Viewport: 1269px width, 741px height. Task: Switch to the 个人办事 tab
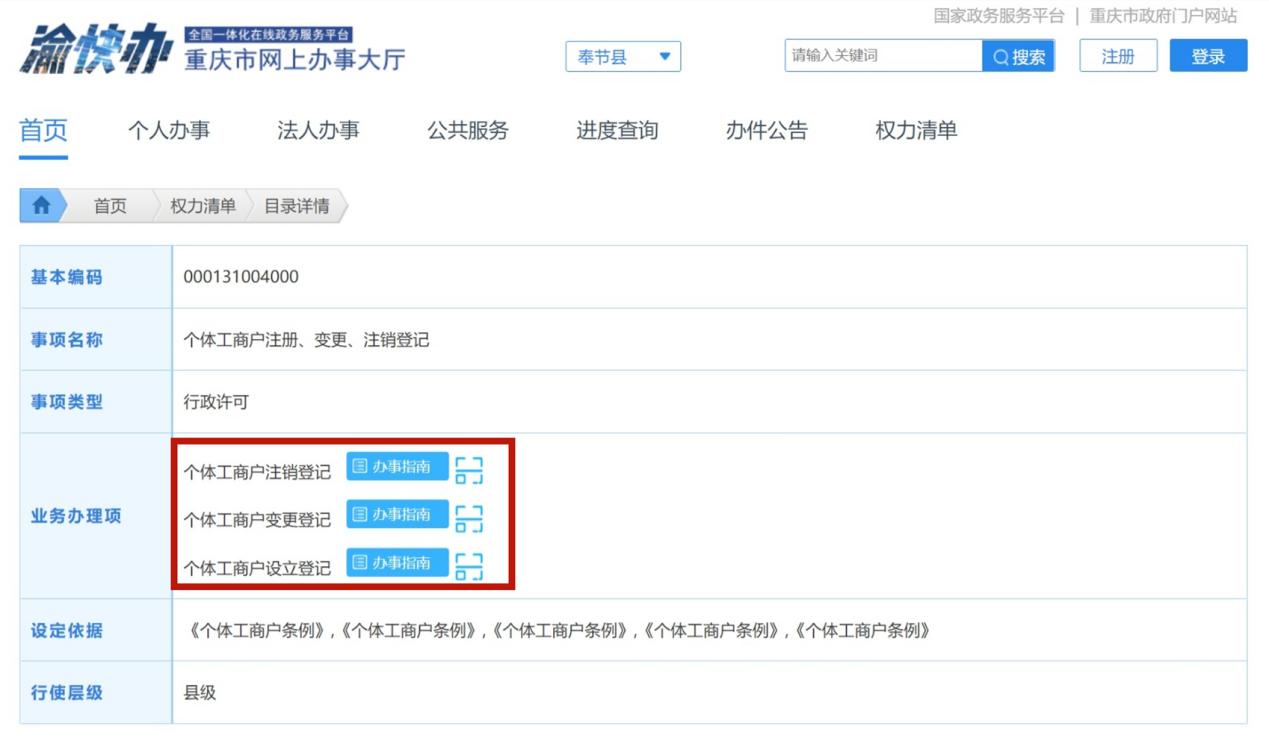169,130
